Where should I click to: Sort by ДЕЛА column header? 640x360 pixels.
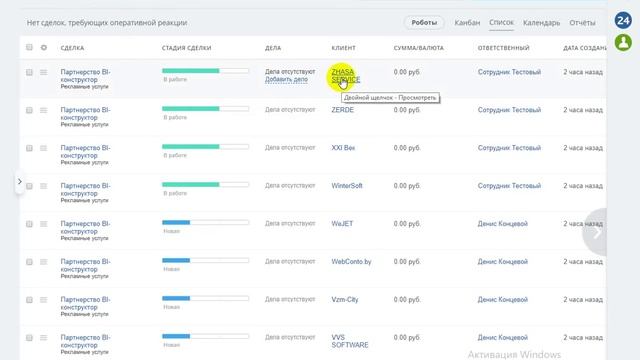(x=273, y=48)
